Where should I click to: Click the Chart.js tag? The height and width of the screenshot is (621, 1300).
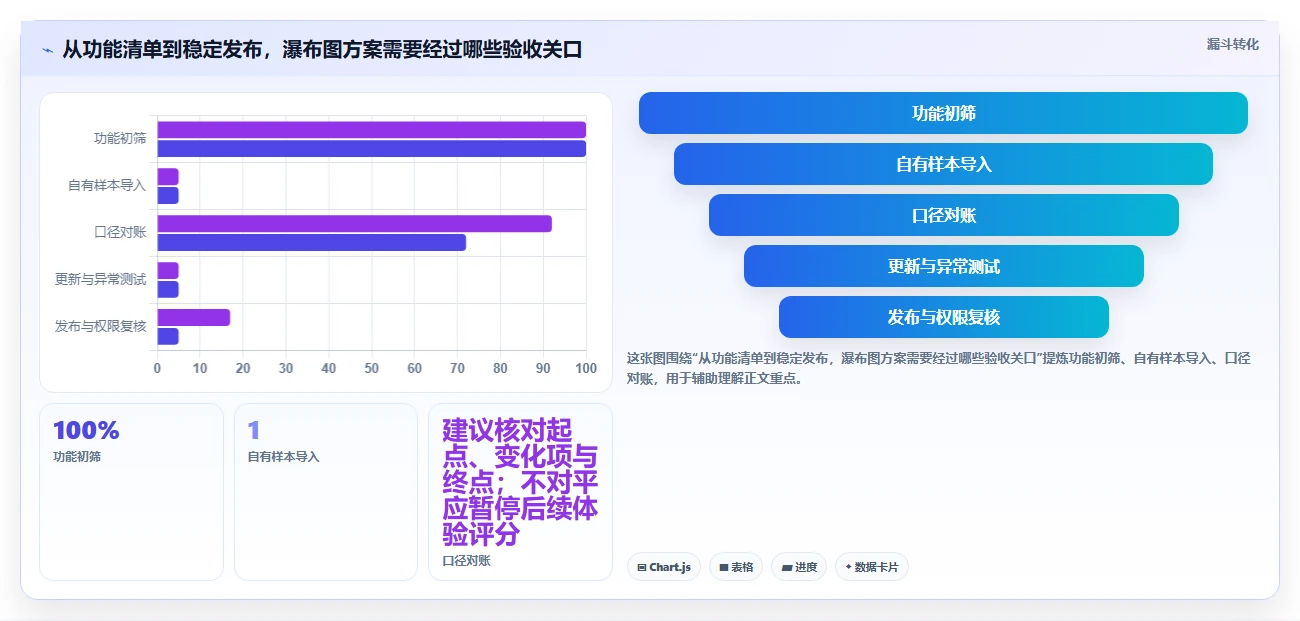click(x=664, y=567)
